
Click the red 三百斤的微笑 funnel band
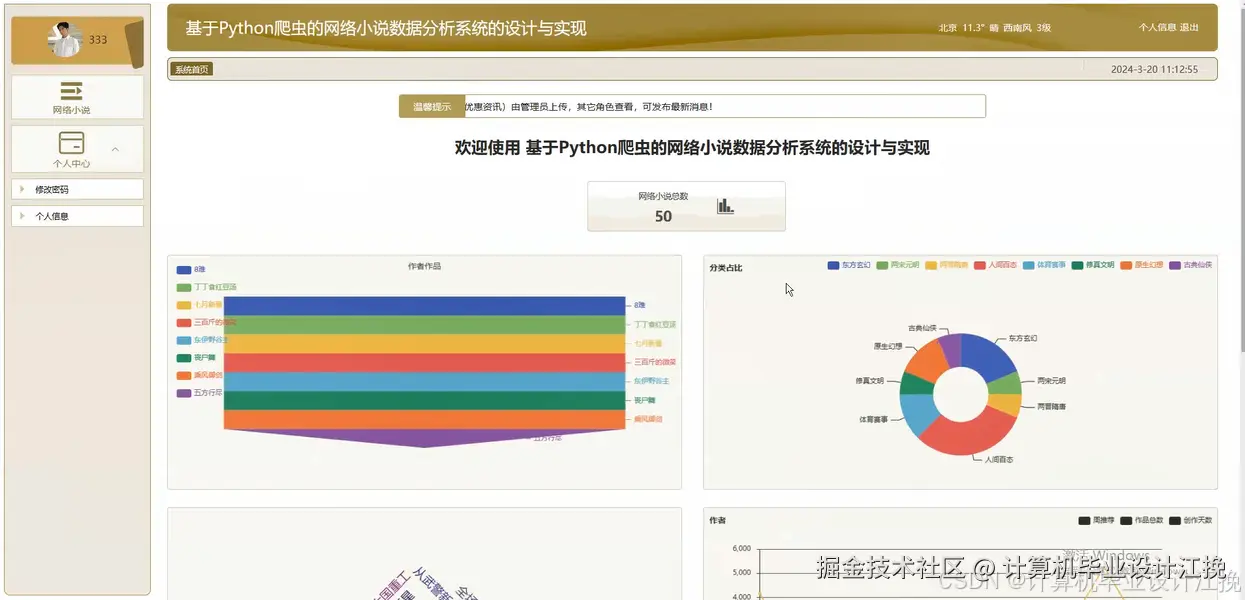tap(425, 363)
